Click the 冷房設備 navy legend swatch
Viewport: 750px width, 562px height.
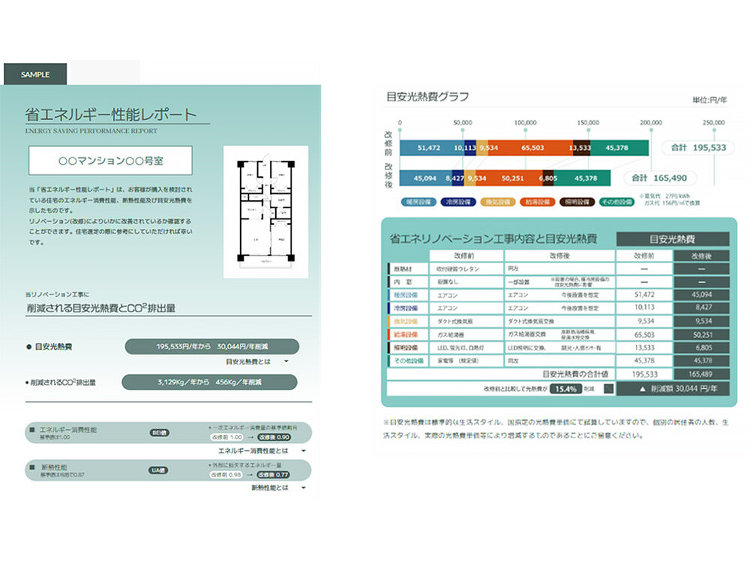pos(458,202)
